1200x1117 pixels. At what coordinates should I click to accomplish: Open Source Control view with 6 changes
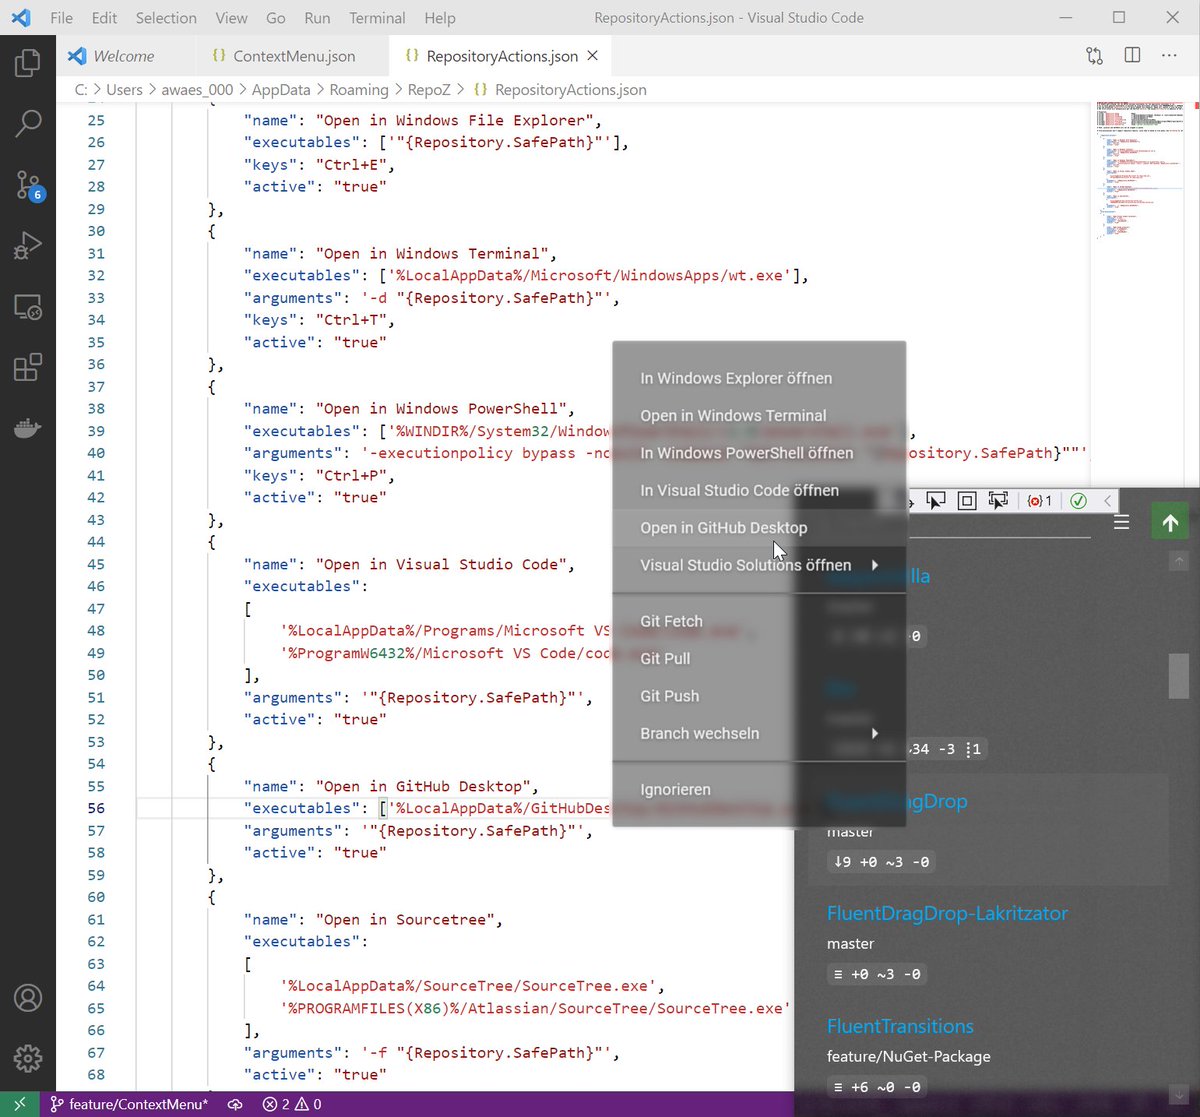(x=28, y=184)
